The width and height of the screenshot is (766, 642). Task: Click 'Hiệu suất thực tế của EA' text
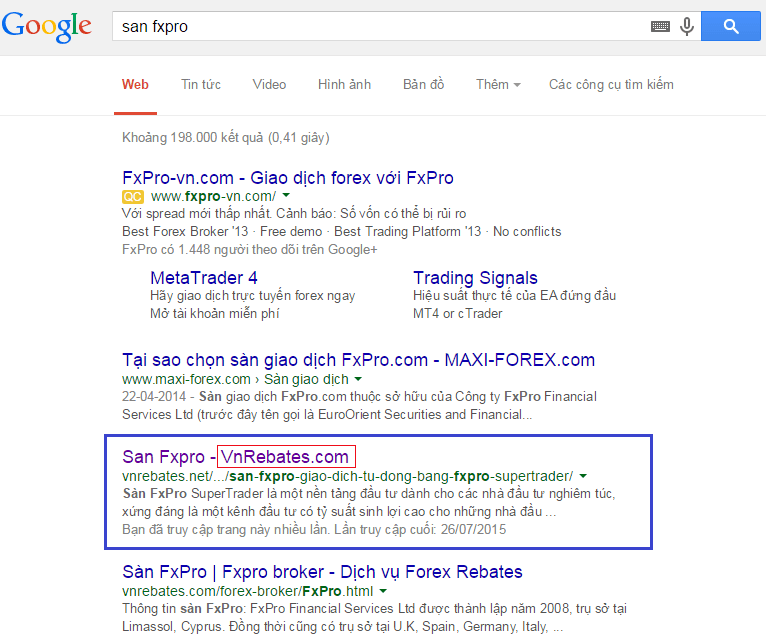point(514,296)
